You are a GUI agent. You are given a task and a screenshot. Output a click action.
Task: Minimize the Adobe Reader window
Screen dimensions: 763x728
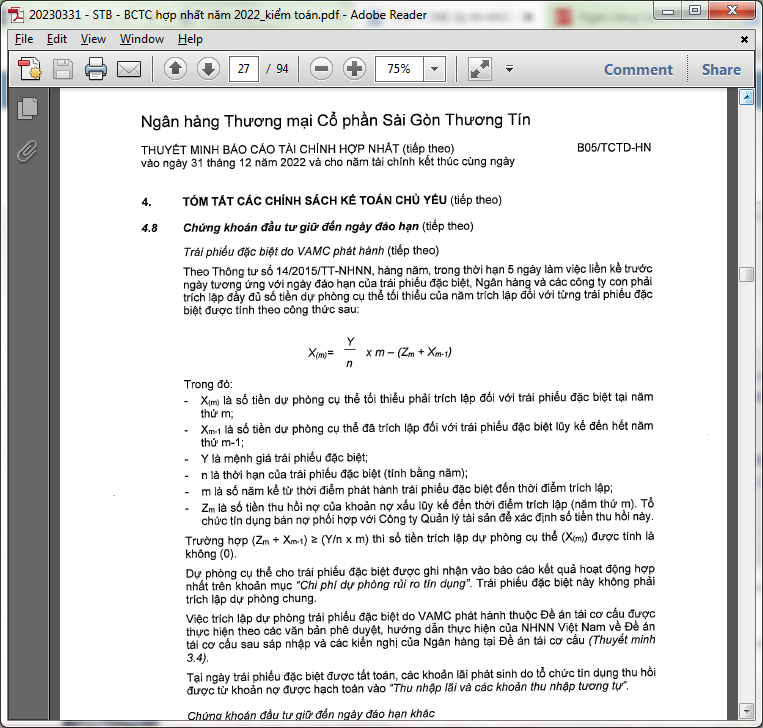point(669,10)
